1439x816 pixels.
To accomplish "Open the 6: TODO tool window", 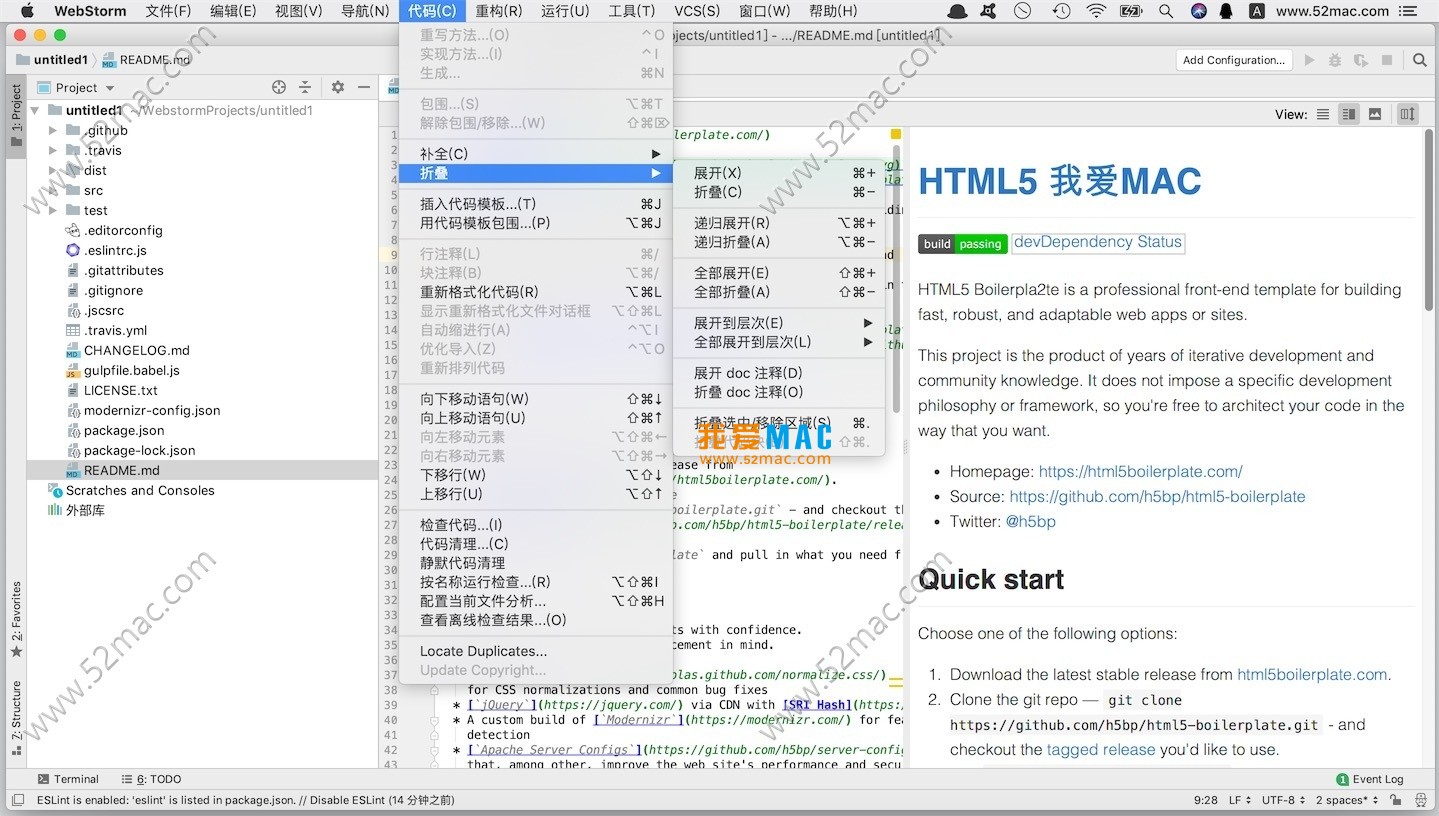I will point(151,779).
